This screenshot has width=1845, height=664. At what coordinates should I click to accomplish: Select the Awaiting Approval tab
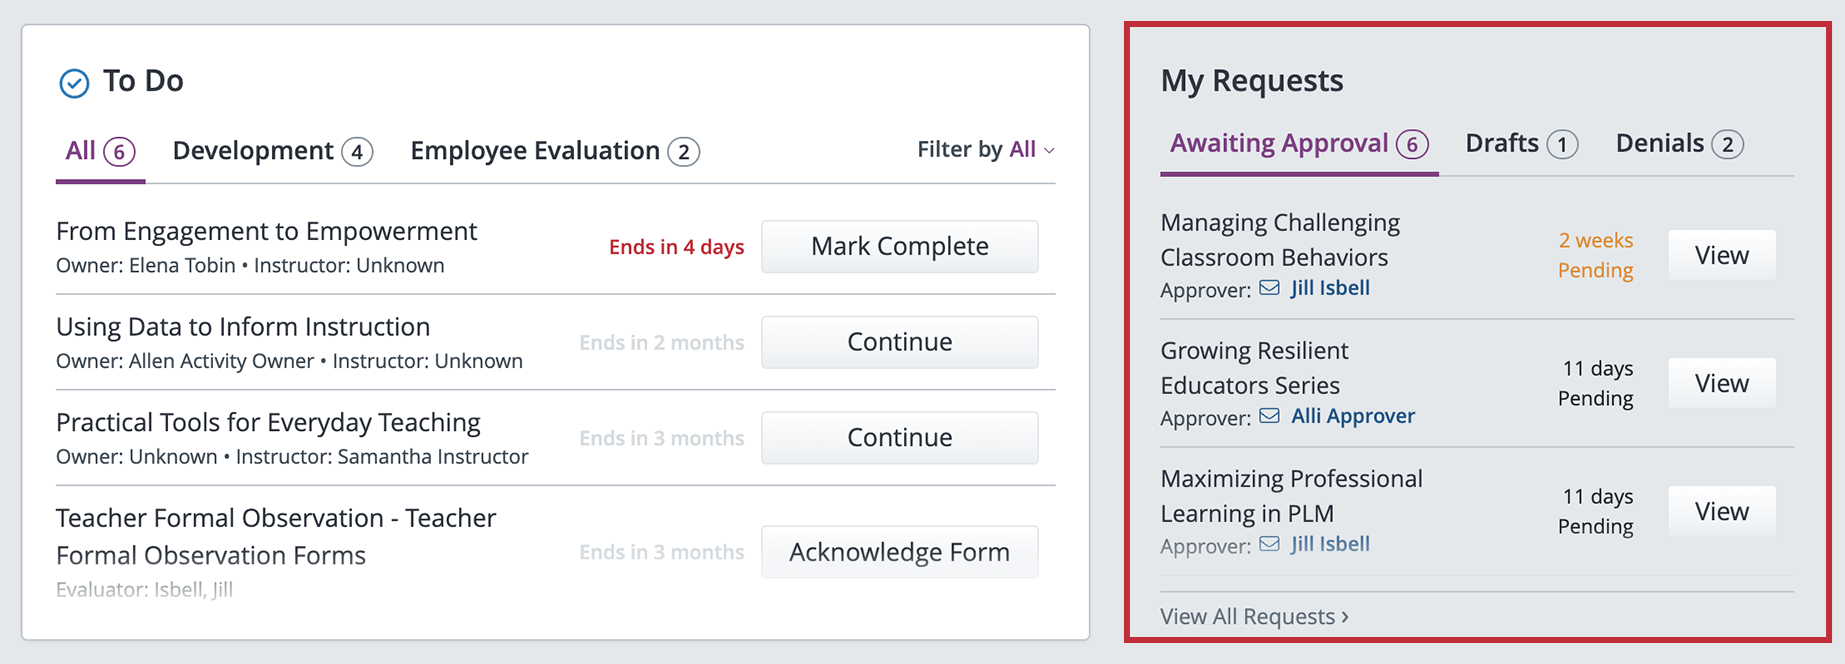pos(1298,144)
